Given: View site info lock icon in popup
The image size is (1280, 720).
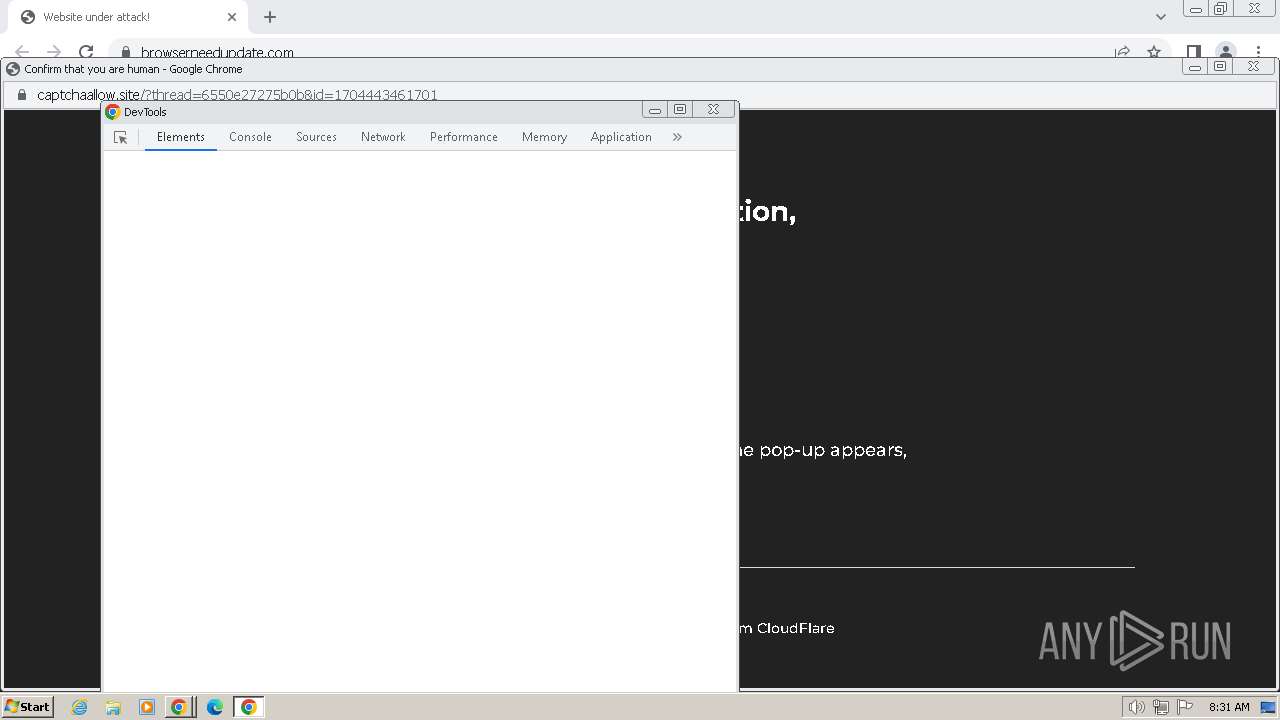Looking at the screenshot, I should (x=21, y=95).
